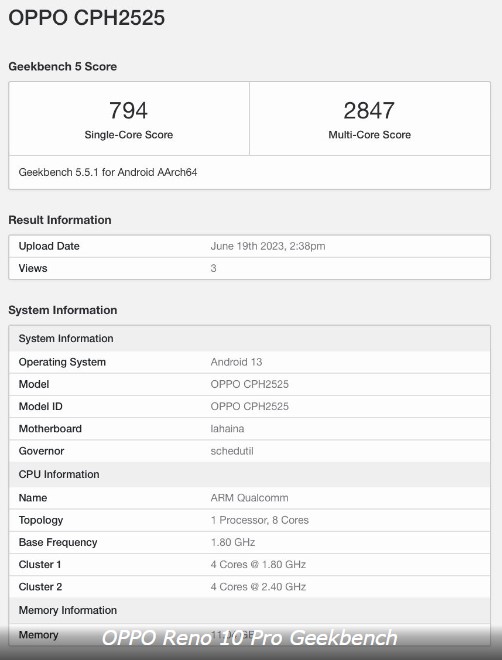Select OPPO CPH2525 value in Model ID row
502x660 pixels.
[250, 407]
